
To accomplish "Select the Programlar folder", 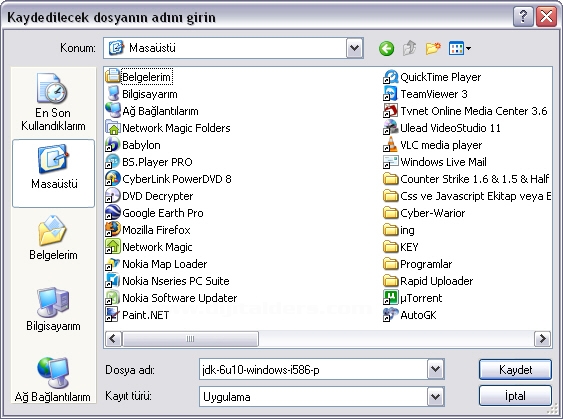I will click(418, 264).
